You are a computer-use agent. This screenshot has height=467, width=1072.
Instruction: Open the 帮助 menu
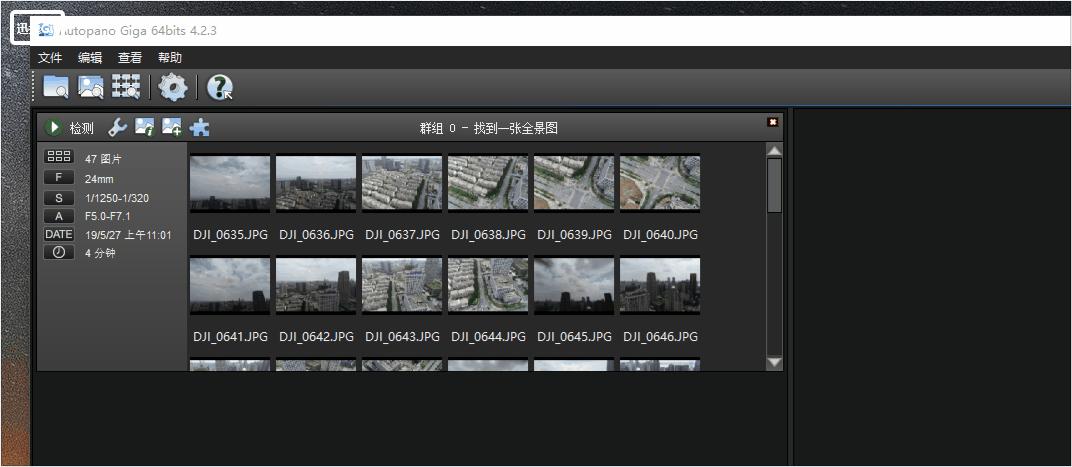click(170, 57)
